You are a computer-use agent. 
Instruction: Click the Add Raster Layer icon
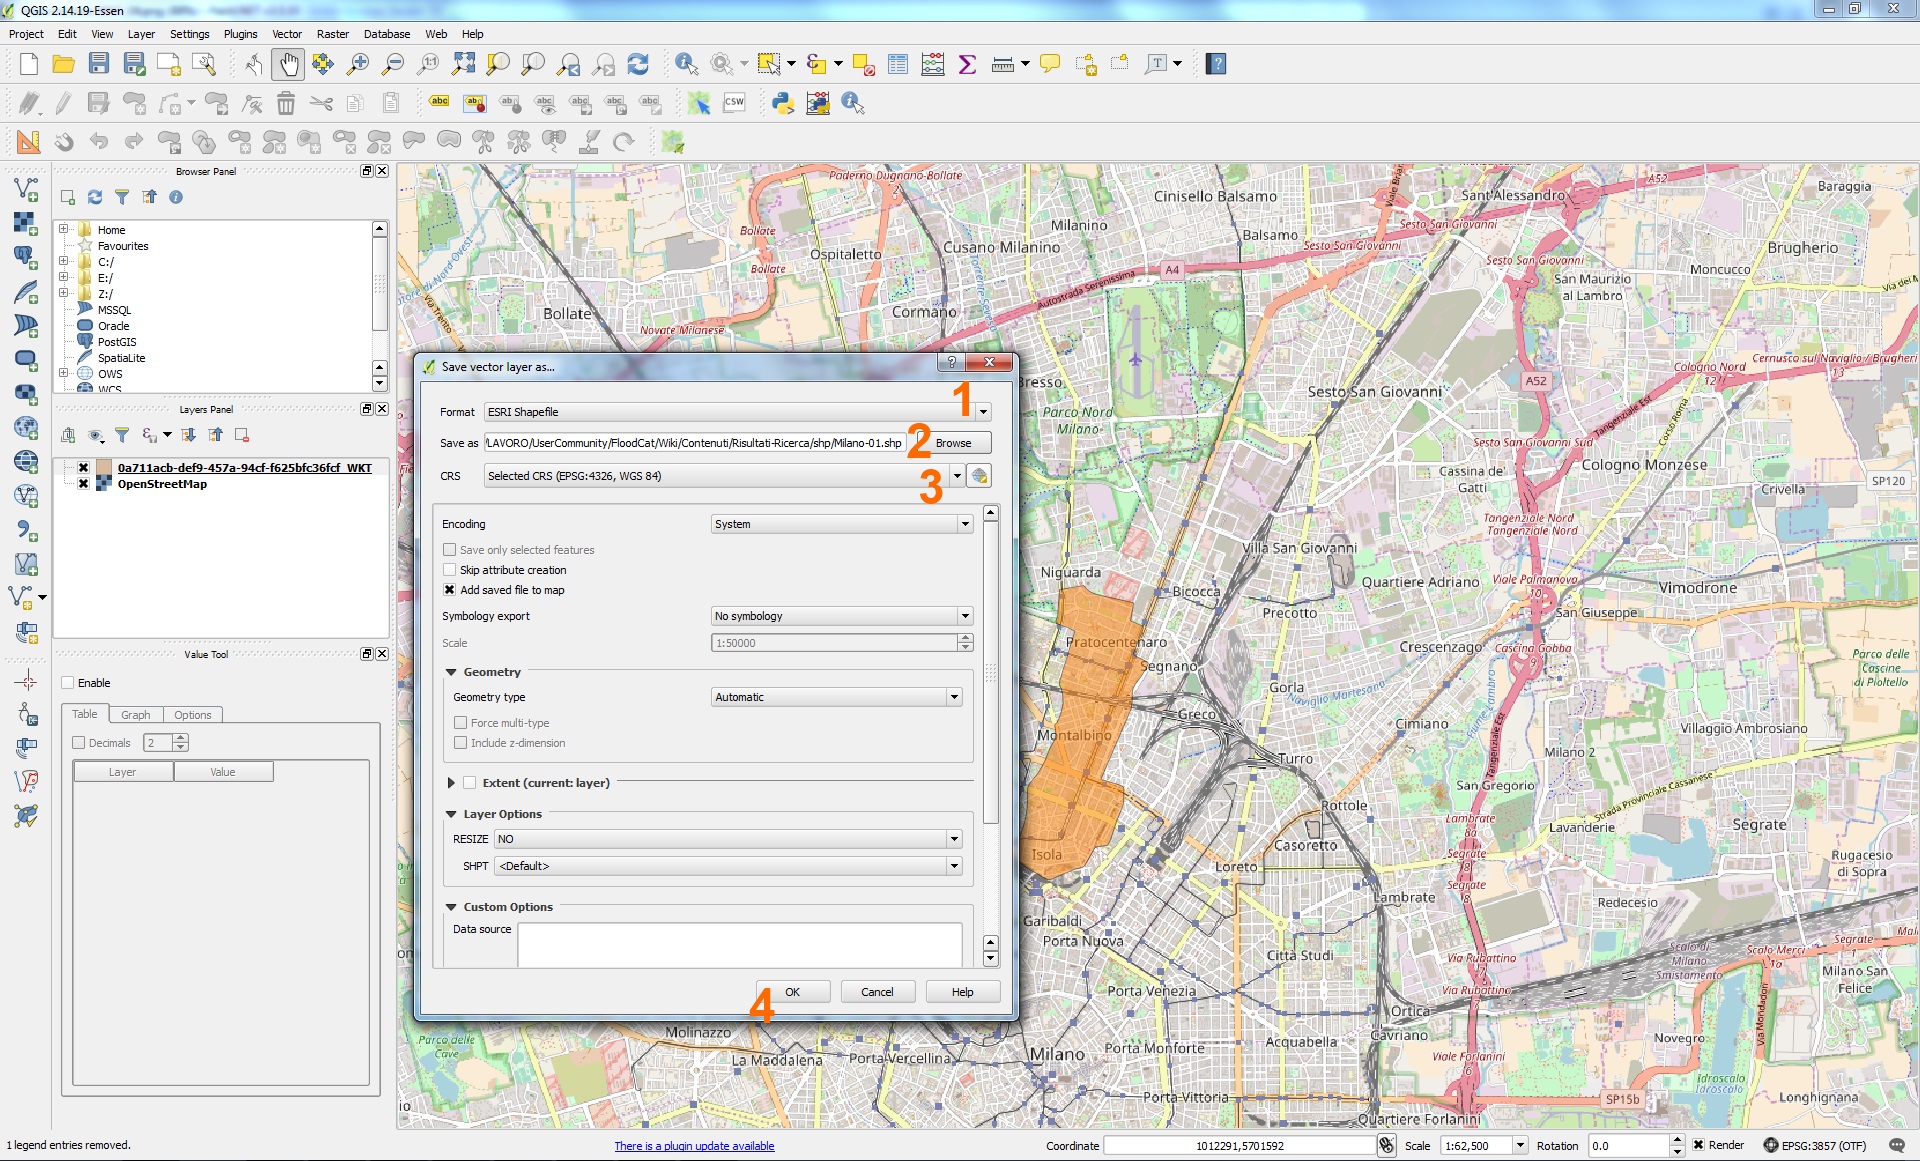pyautogui.click(x=26, y=222)
